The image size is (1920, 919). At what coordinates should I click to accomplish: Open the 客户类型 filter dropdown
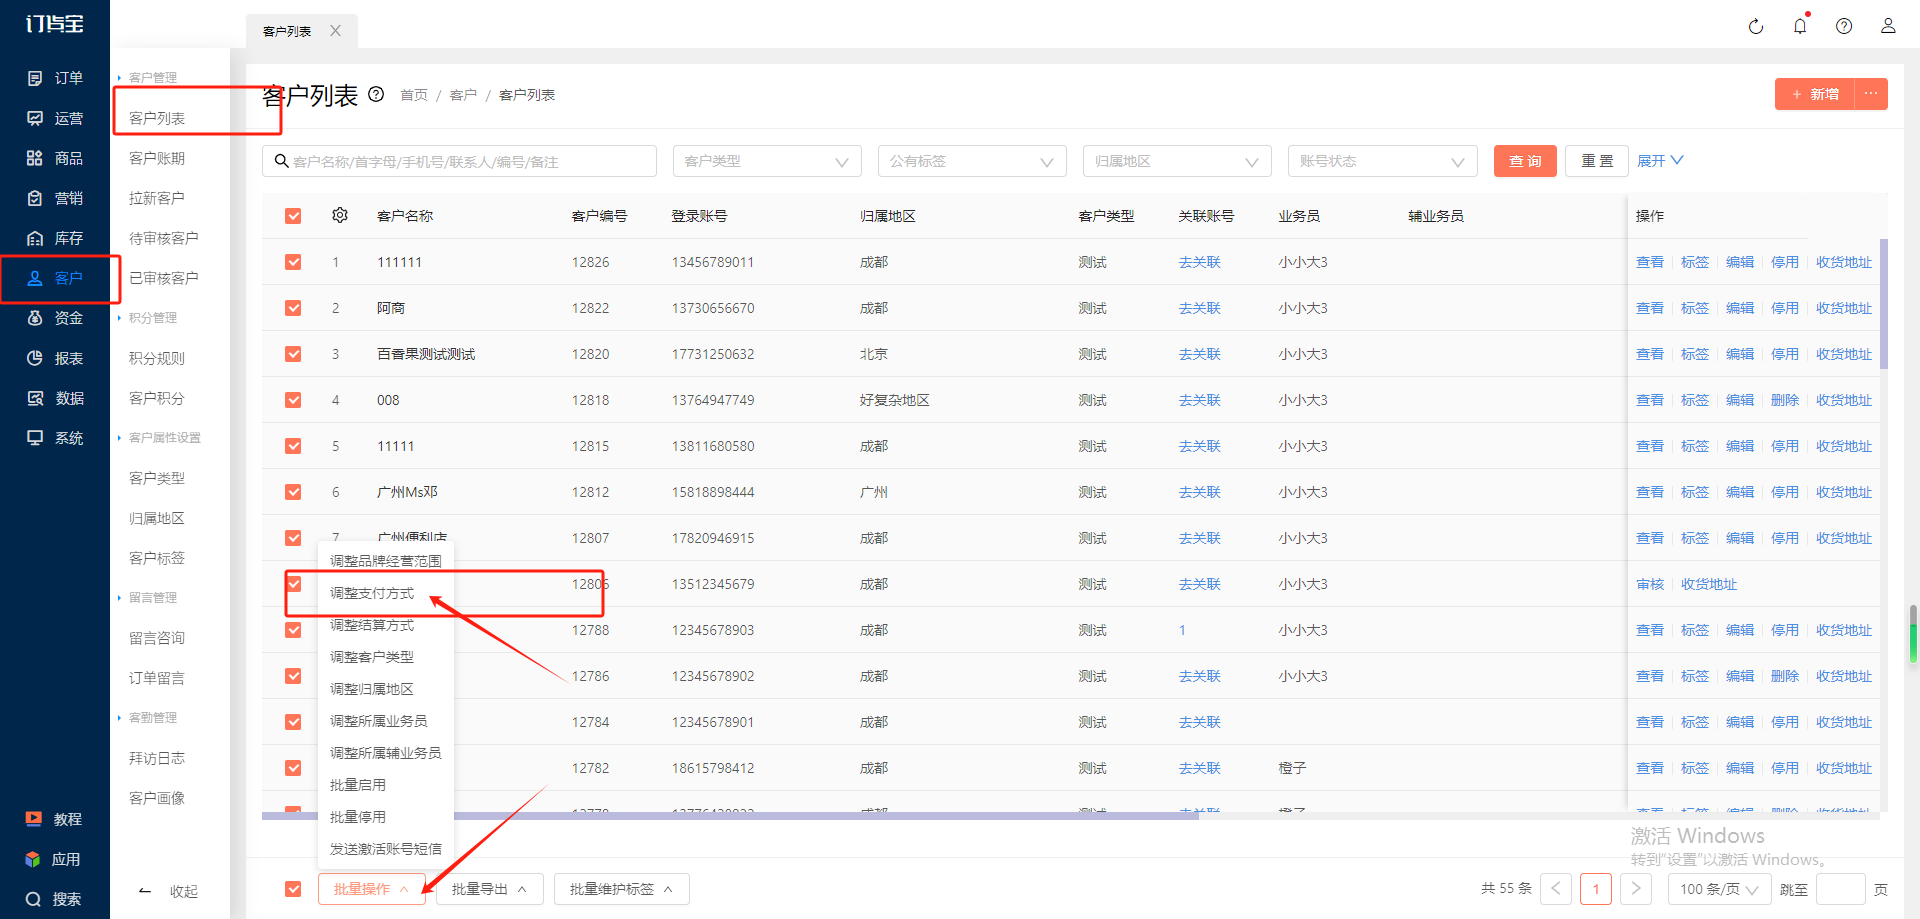coord(767,161)
